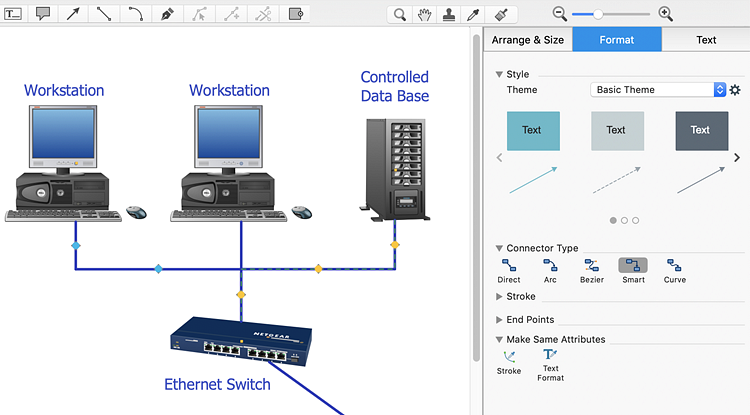Set connector type to Bezier
The image size is (750, 415).
tap(592, 271)
